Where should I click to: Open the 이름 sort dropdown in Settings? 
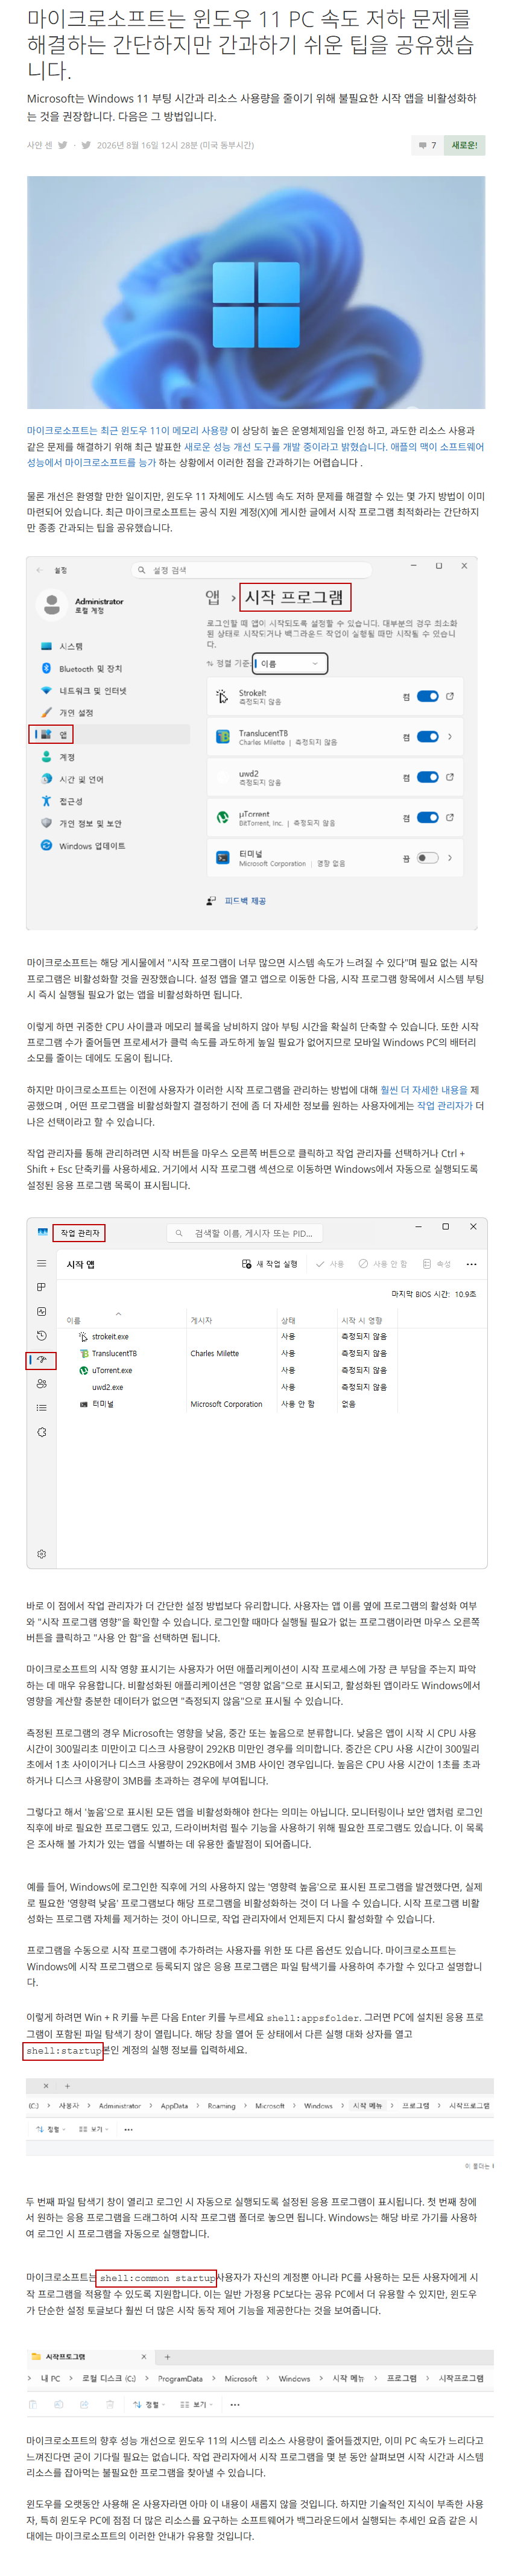[x=290, y=663]
